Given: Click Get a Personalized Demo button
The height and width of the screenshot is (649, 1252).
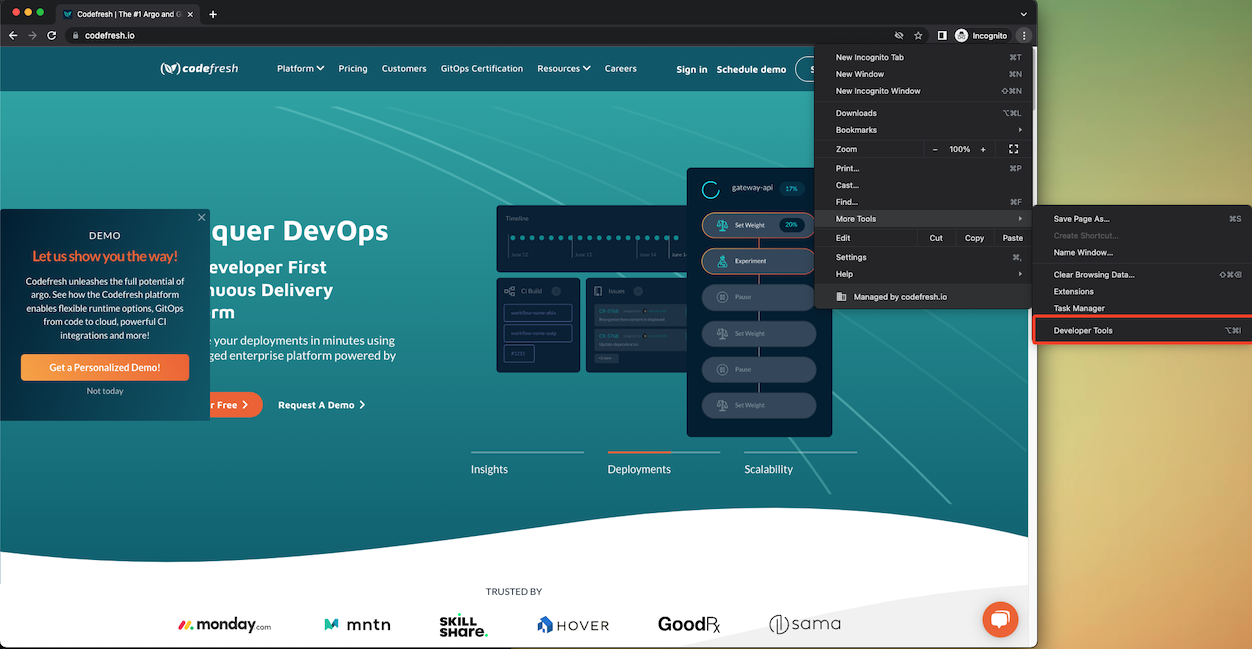Looking at the screenshot, I should (105, 367).
